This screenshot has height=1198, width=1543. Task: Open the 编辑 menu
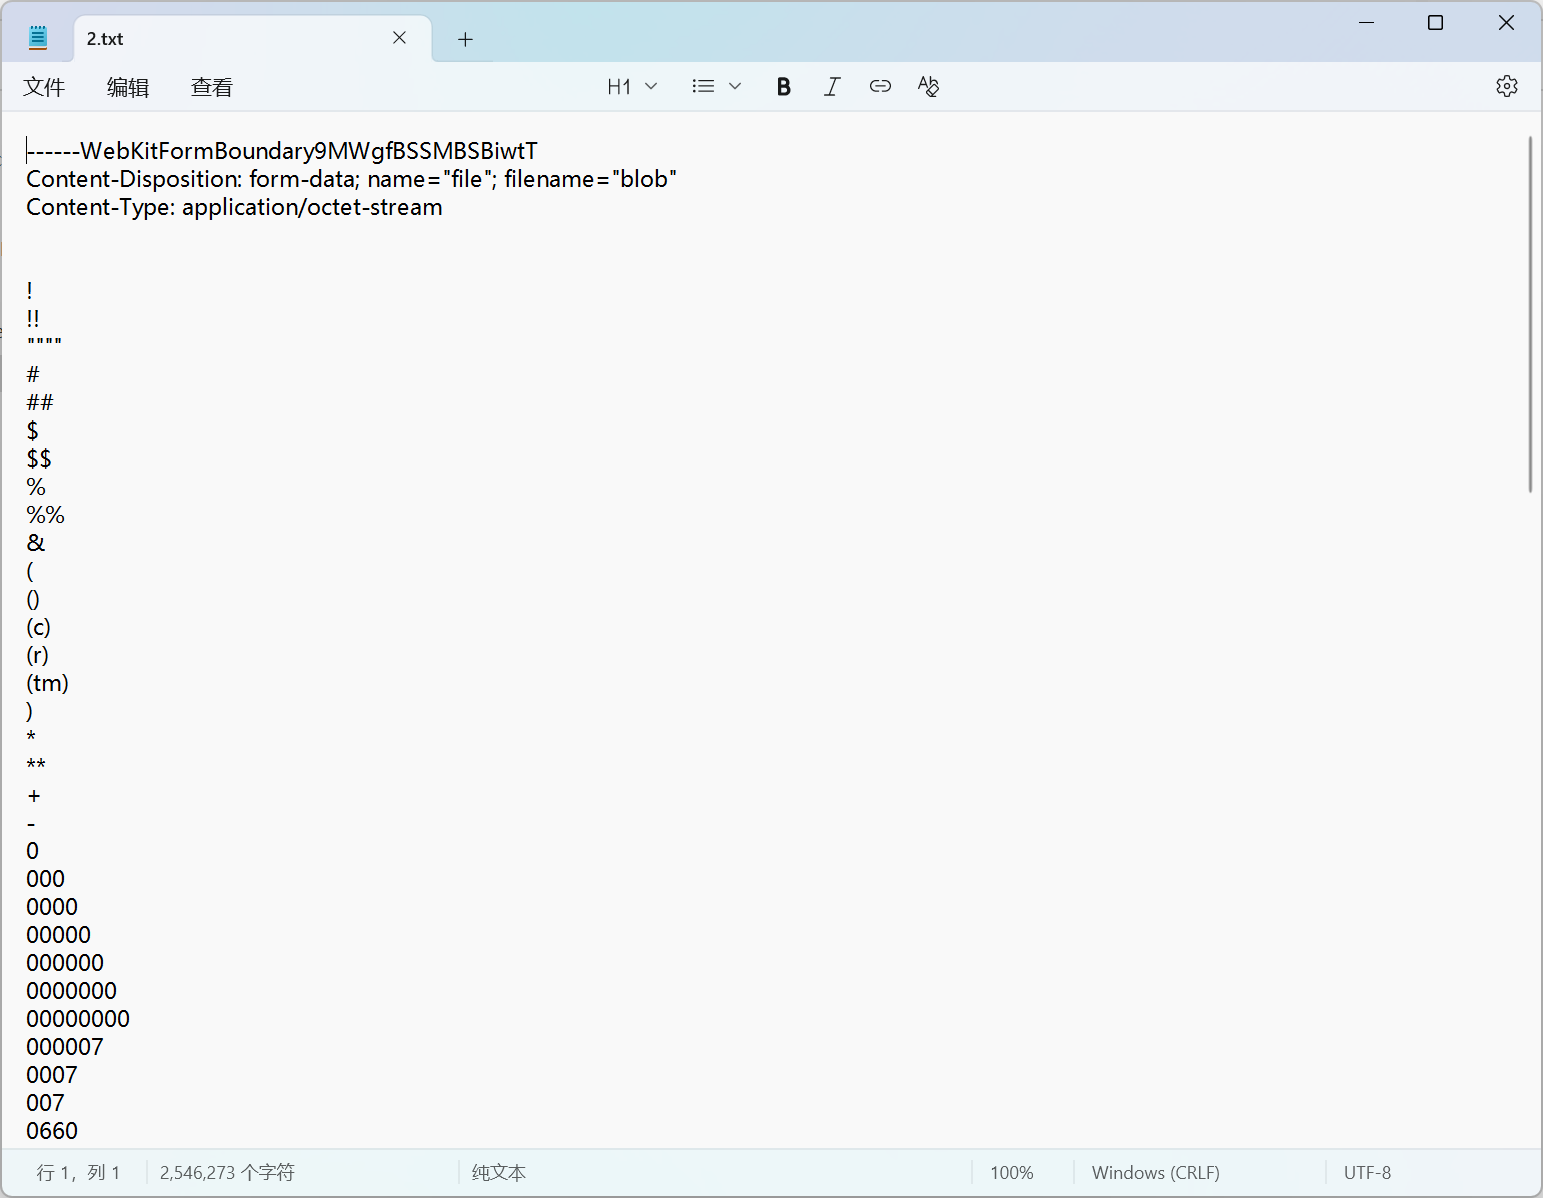coord(128,88)
